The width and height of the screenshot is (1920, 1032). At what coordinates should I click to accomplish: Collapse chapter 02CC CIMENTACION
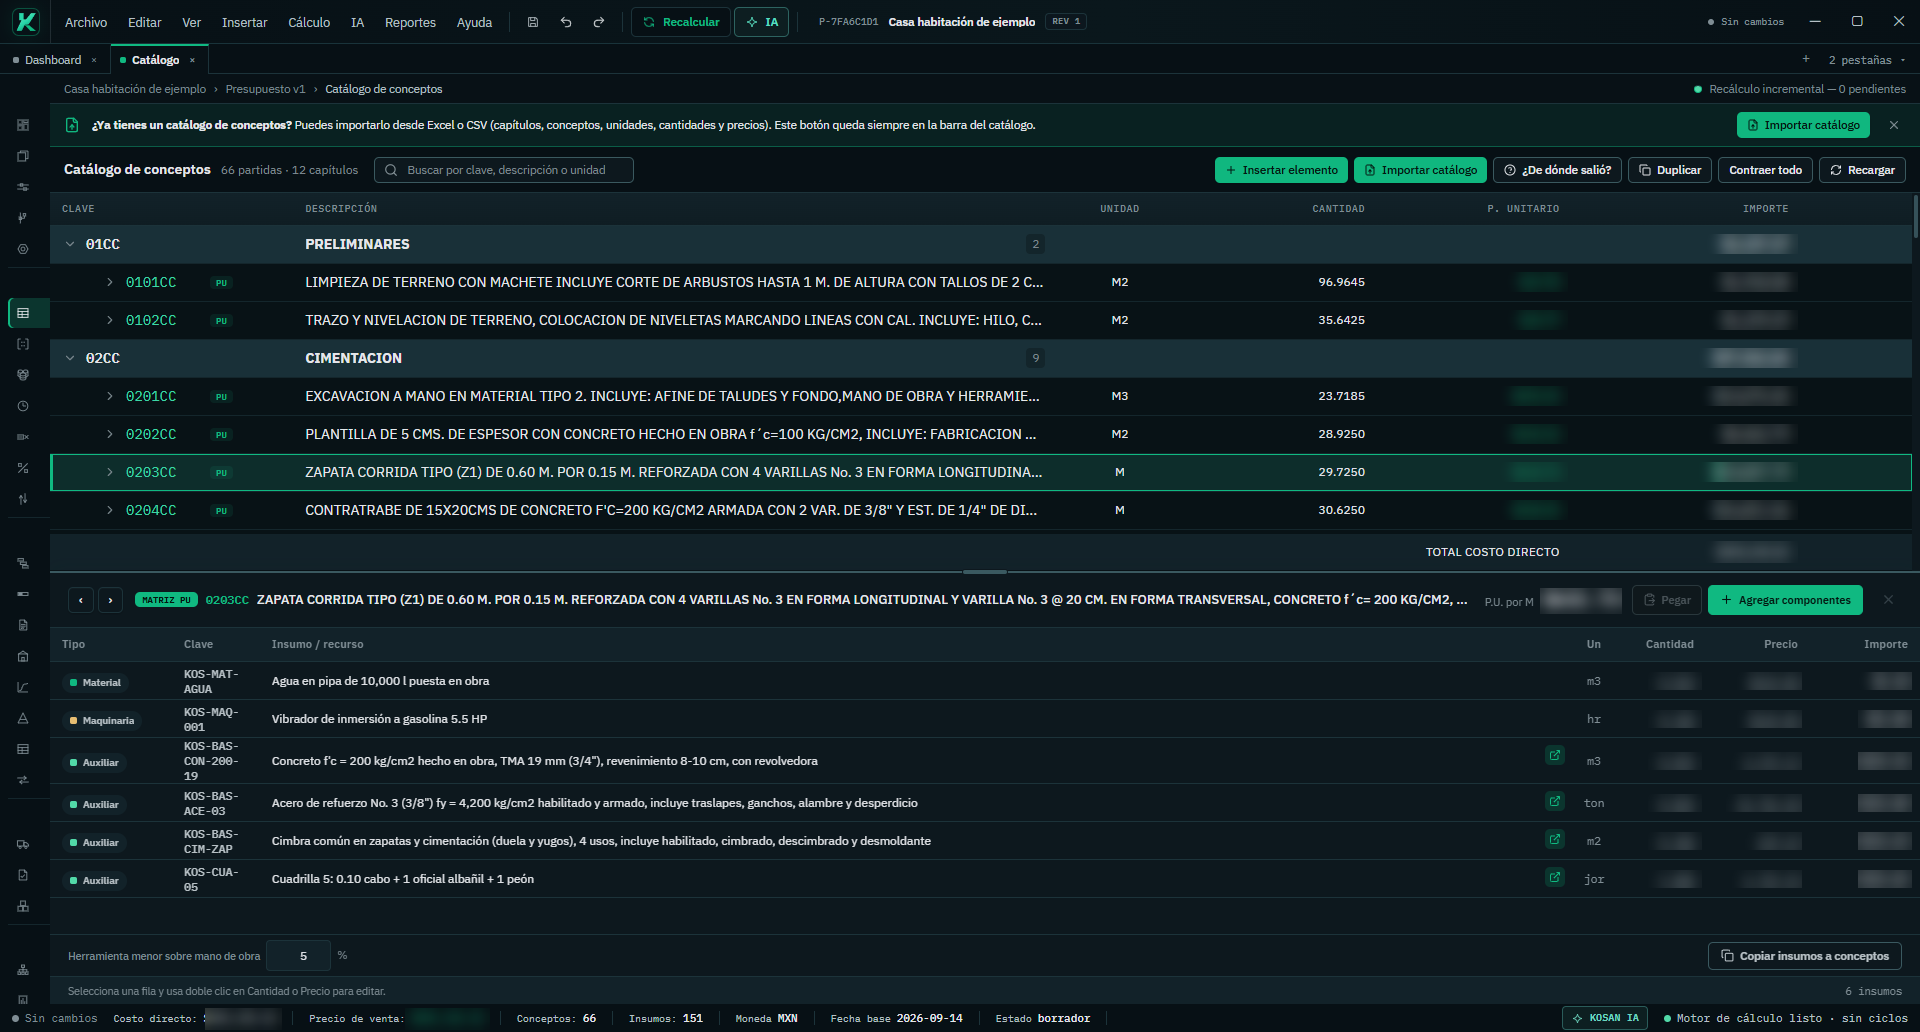(x=70, y=358)
